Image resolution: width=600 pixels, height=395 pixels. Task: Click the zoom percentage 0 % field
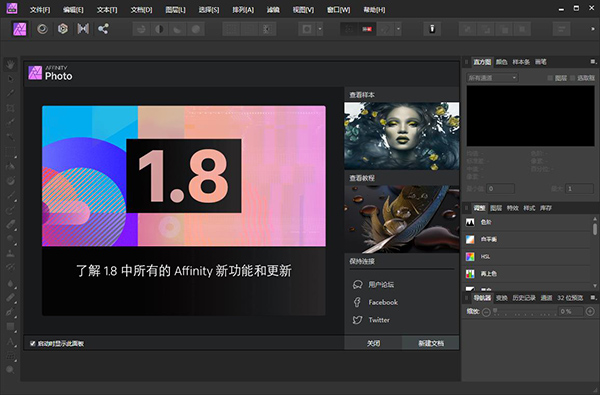(x=571, y=312)
